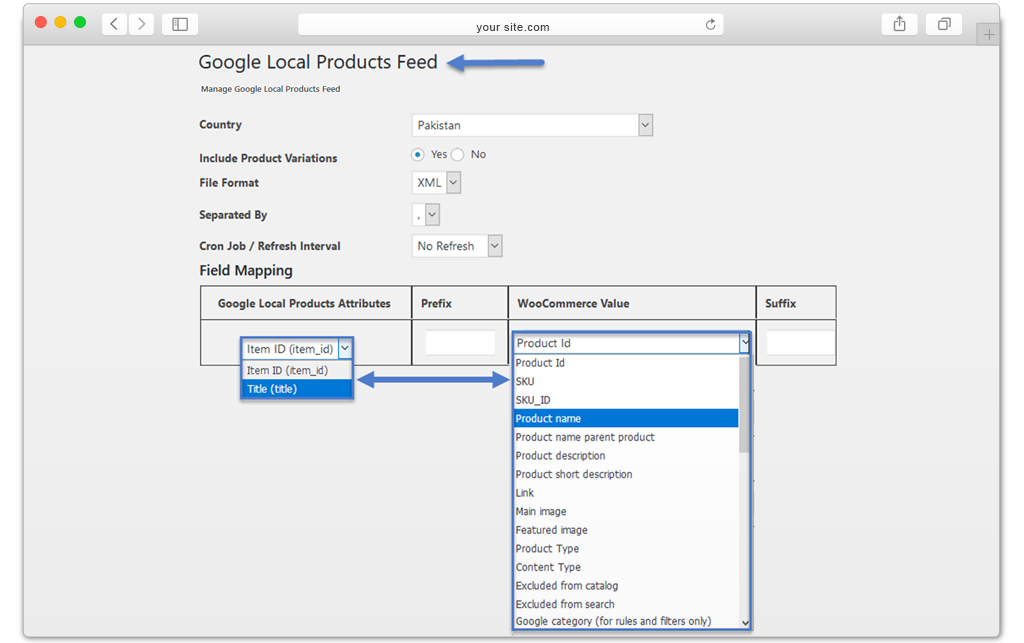Open the File Format dropdown showing XML
Screen dimensions: 1024x643
tap(436, 183)
